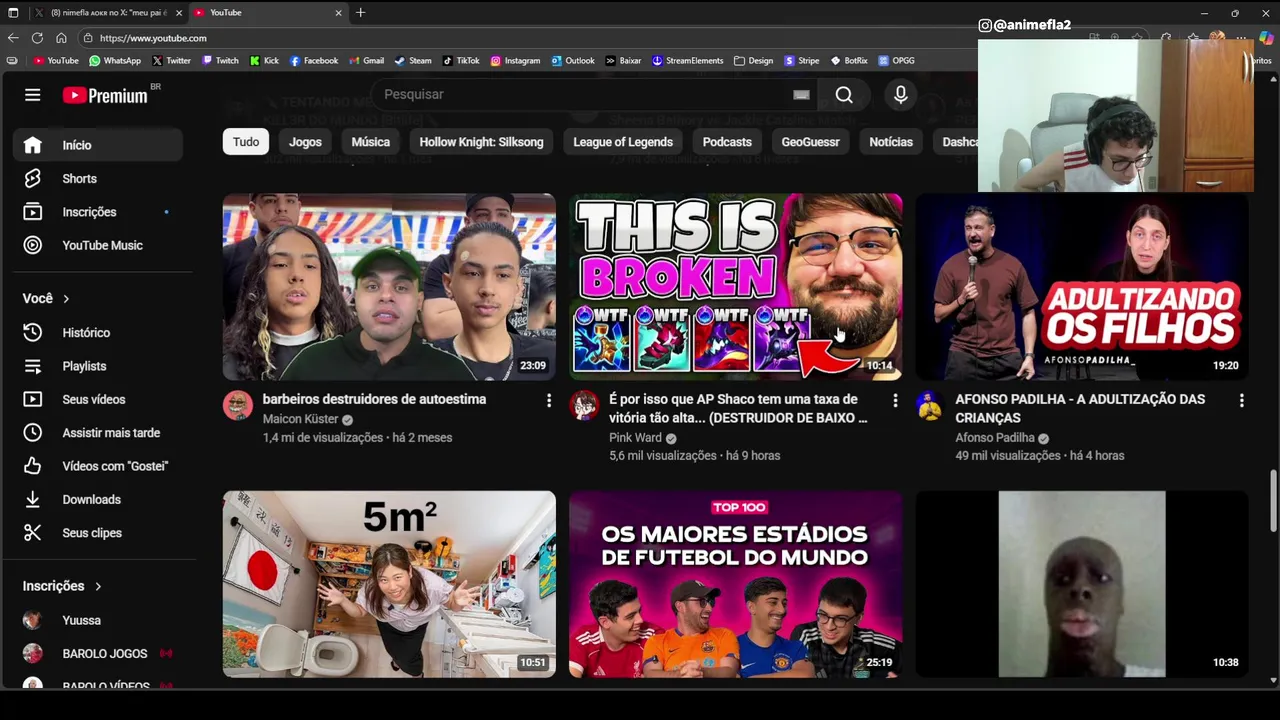Open Inscrições in the sidebar
Screen dimensions: 1280x720
[x=98, y=212]
